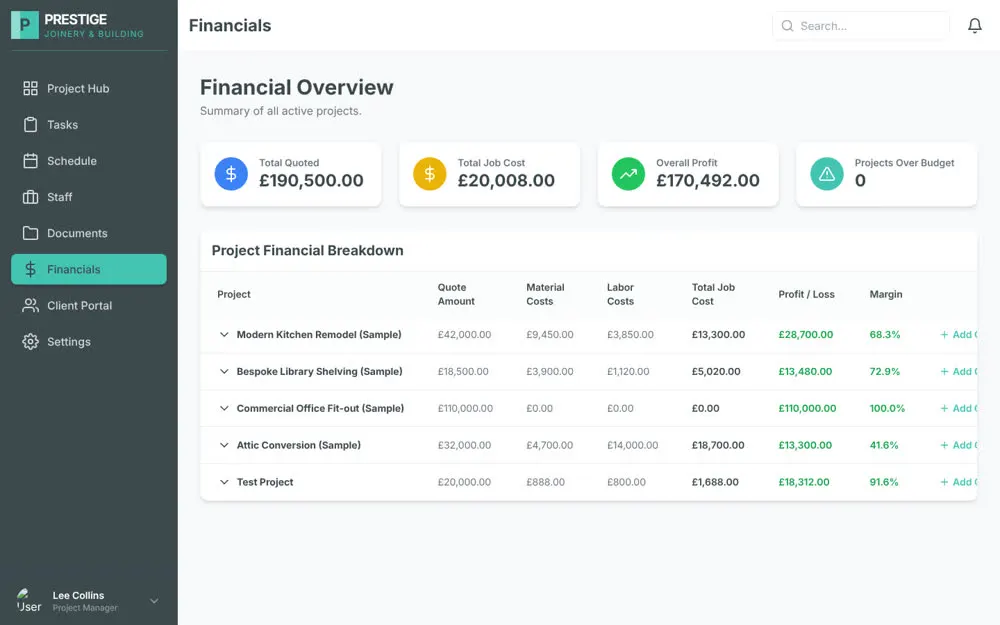Go to Settings in the sidebar
This screenshot has width=1000, height=625.
click(89, 342)
